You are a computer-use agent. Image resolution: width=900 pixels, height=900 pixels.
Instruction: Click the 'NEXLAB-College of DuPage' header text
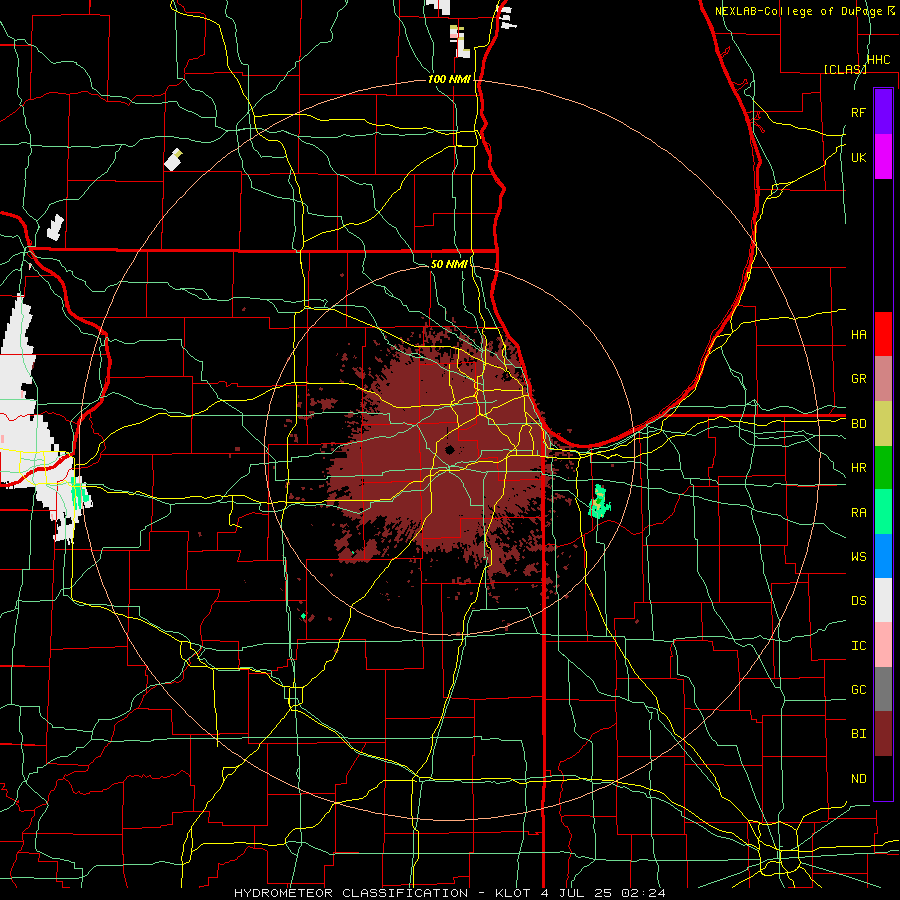[799, 11]
